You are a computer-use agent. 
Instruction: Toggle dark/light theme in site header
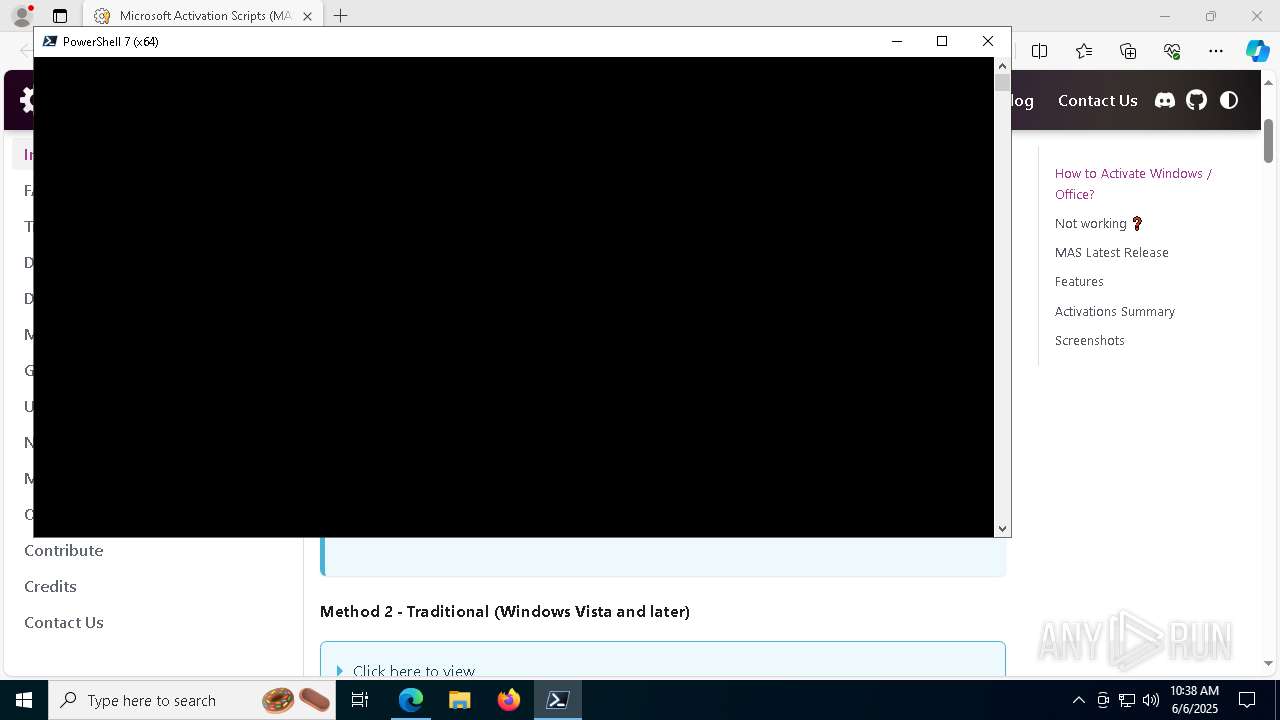pos(1229,100)
